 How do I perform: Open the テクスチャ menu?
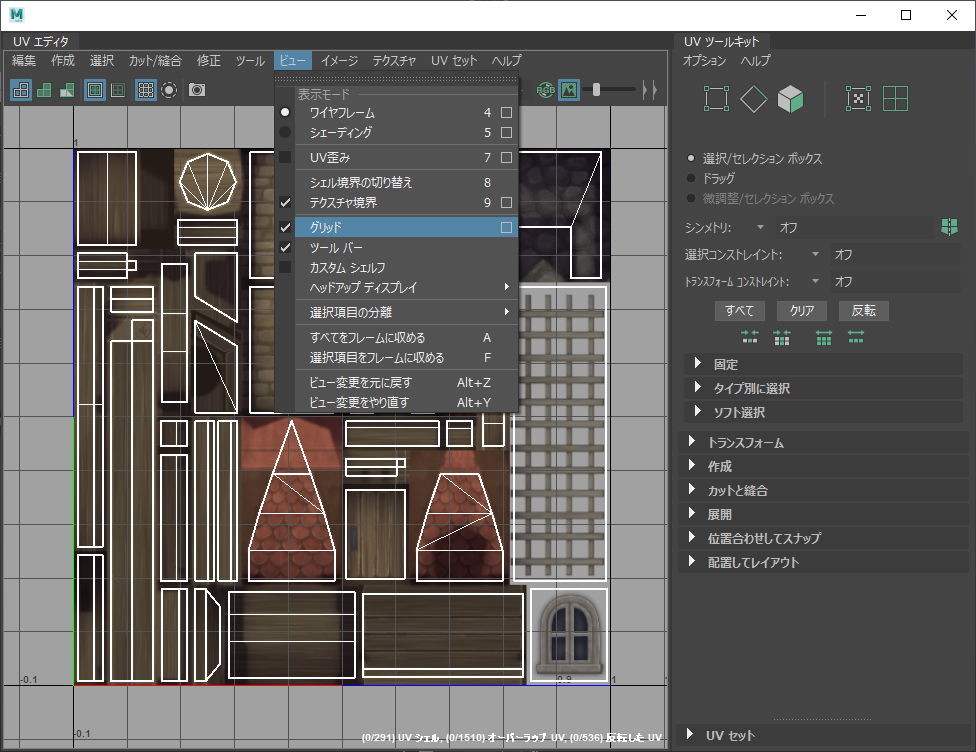click(394, 60)
